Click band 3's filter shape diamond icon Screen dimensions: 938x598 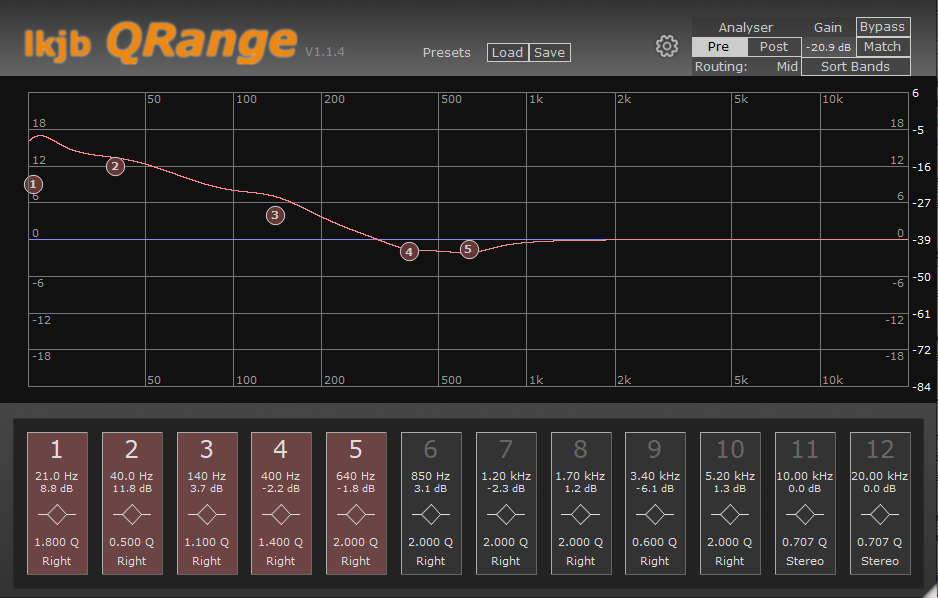click(x=206, y=515)
